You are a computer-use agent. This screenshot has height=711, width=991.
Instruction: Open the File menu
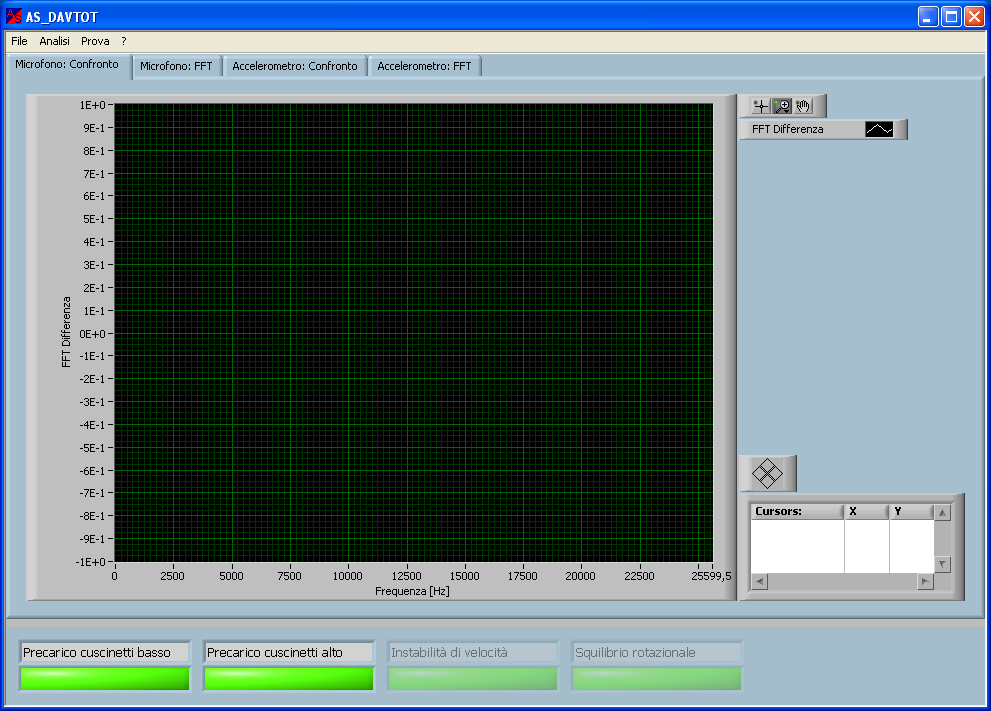(x=20, y=41)
